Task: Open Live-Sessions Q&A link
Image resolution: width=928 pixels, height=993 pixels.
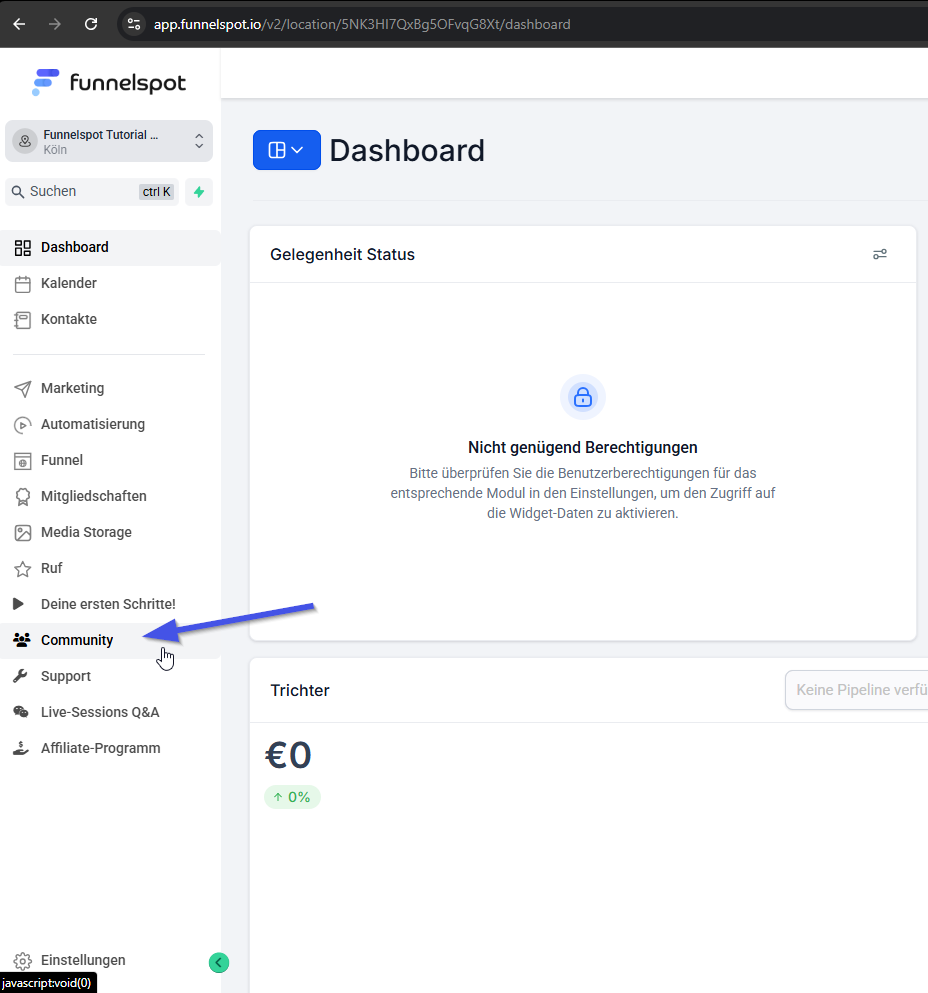Action: (x=109, y=712)
